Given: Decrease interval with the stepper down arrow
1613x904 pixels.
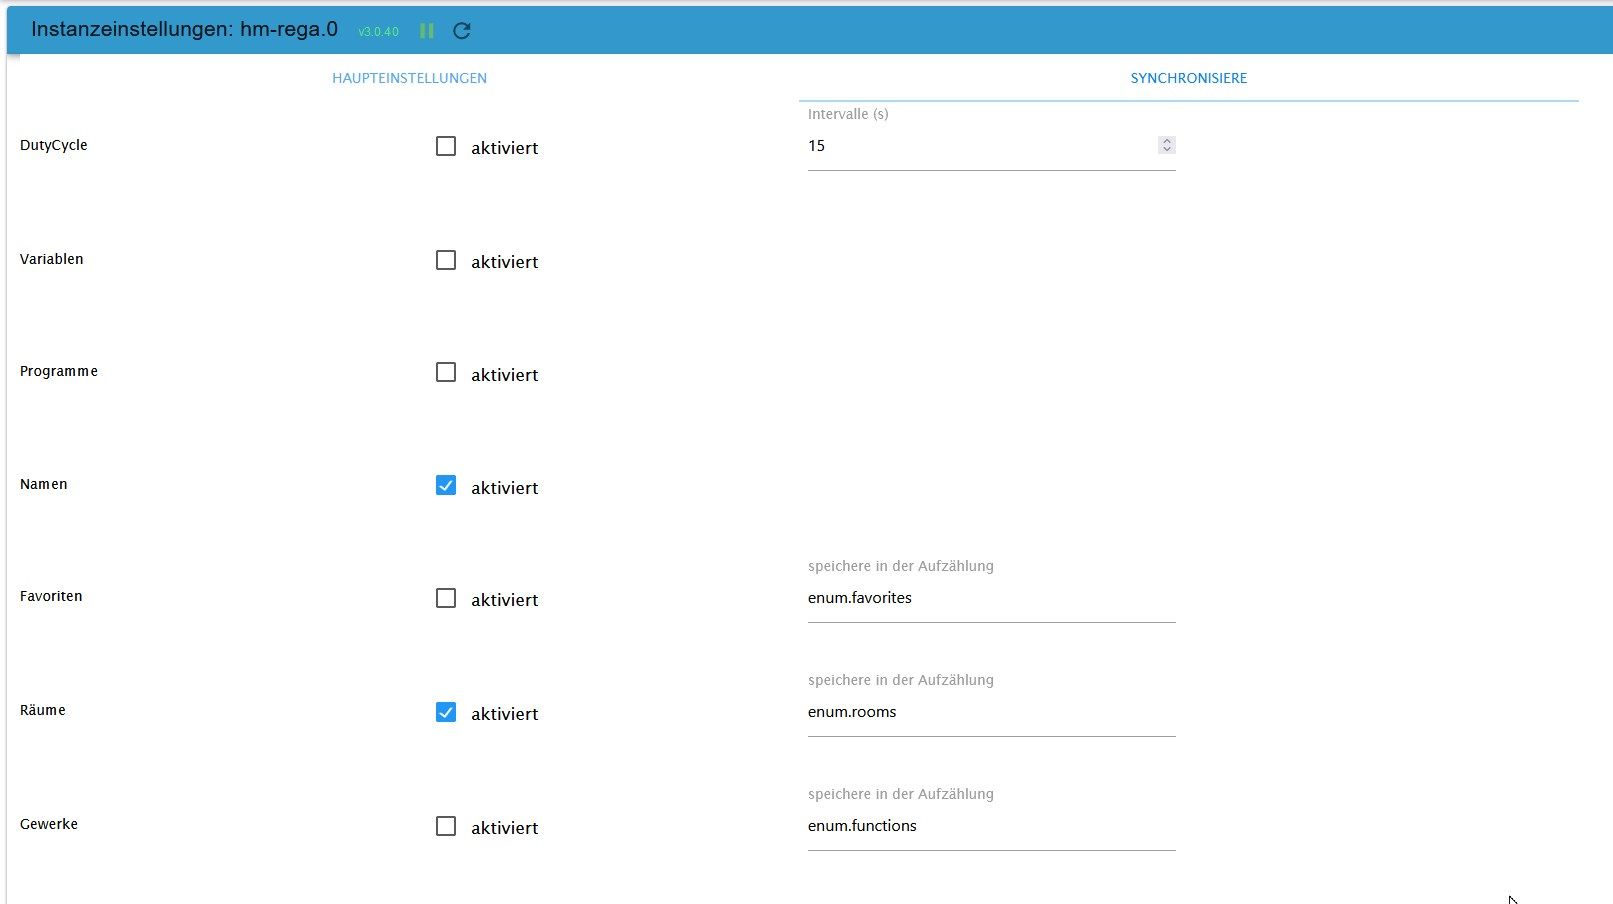Looking at the screenshot, I should [1166, 150].
